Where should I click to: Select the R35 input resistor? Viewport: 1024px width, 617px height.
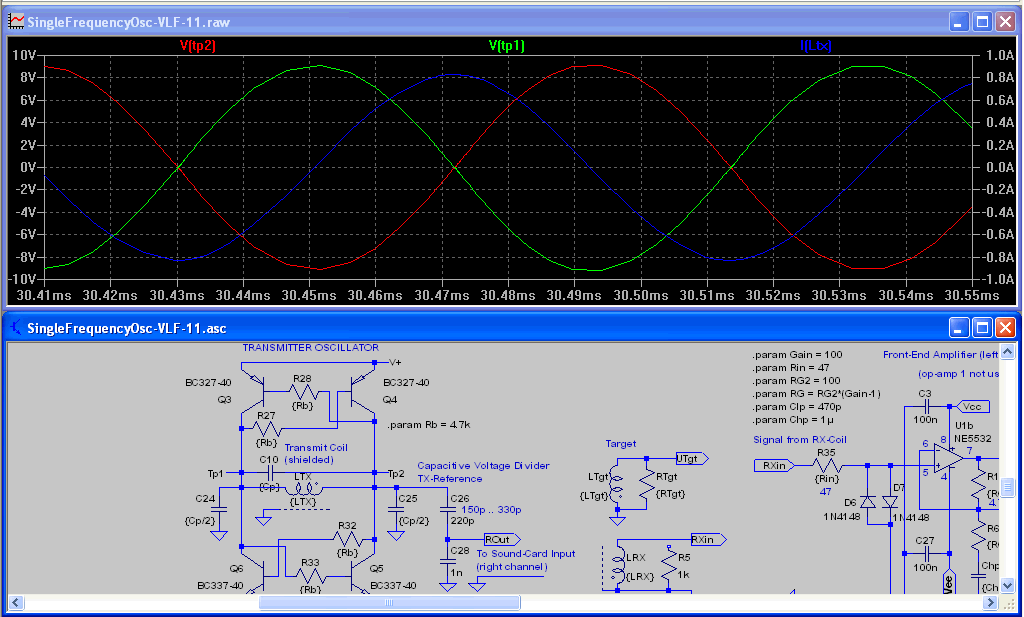[x=826, y=466]
